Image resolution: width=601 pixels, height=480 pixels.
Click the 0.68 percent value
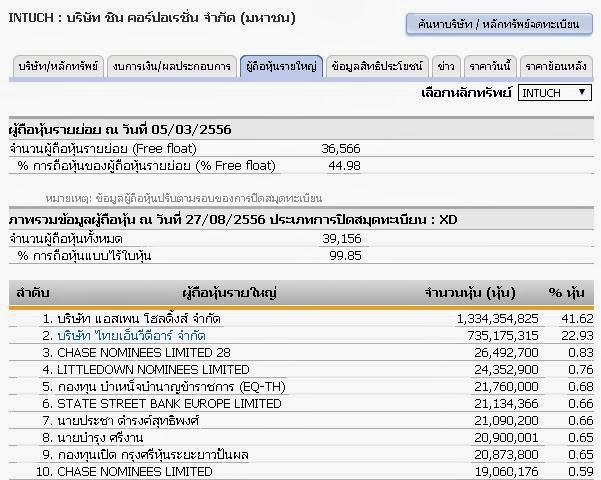(x=581, y=387)
